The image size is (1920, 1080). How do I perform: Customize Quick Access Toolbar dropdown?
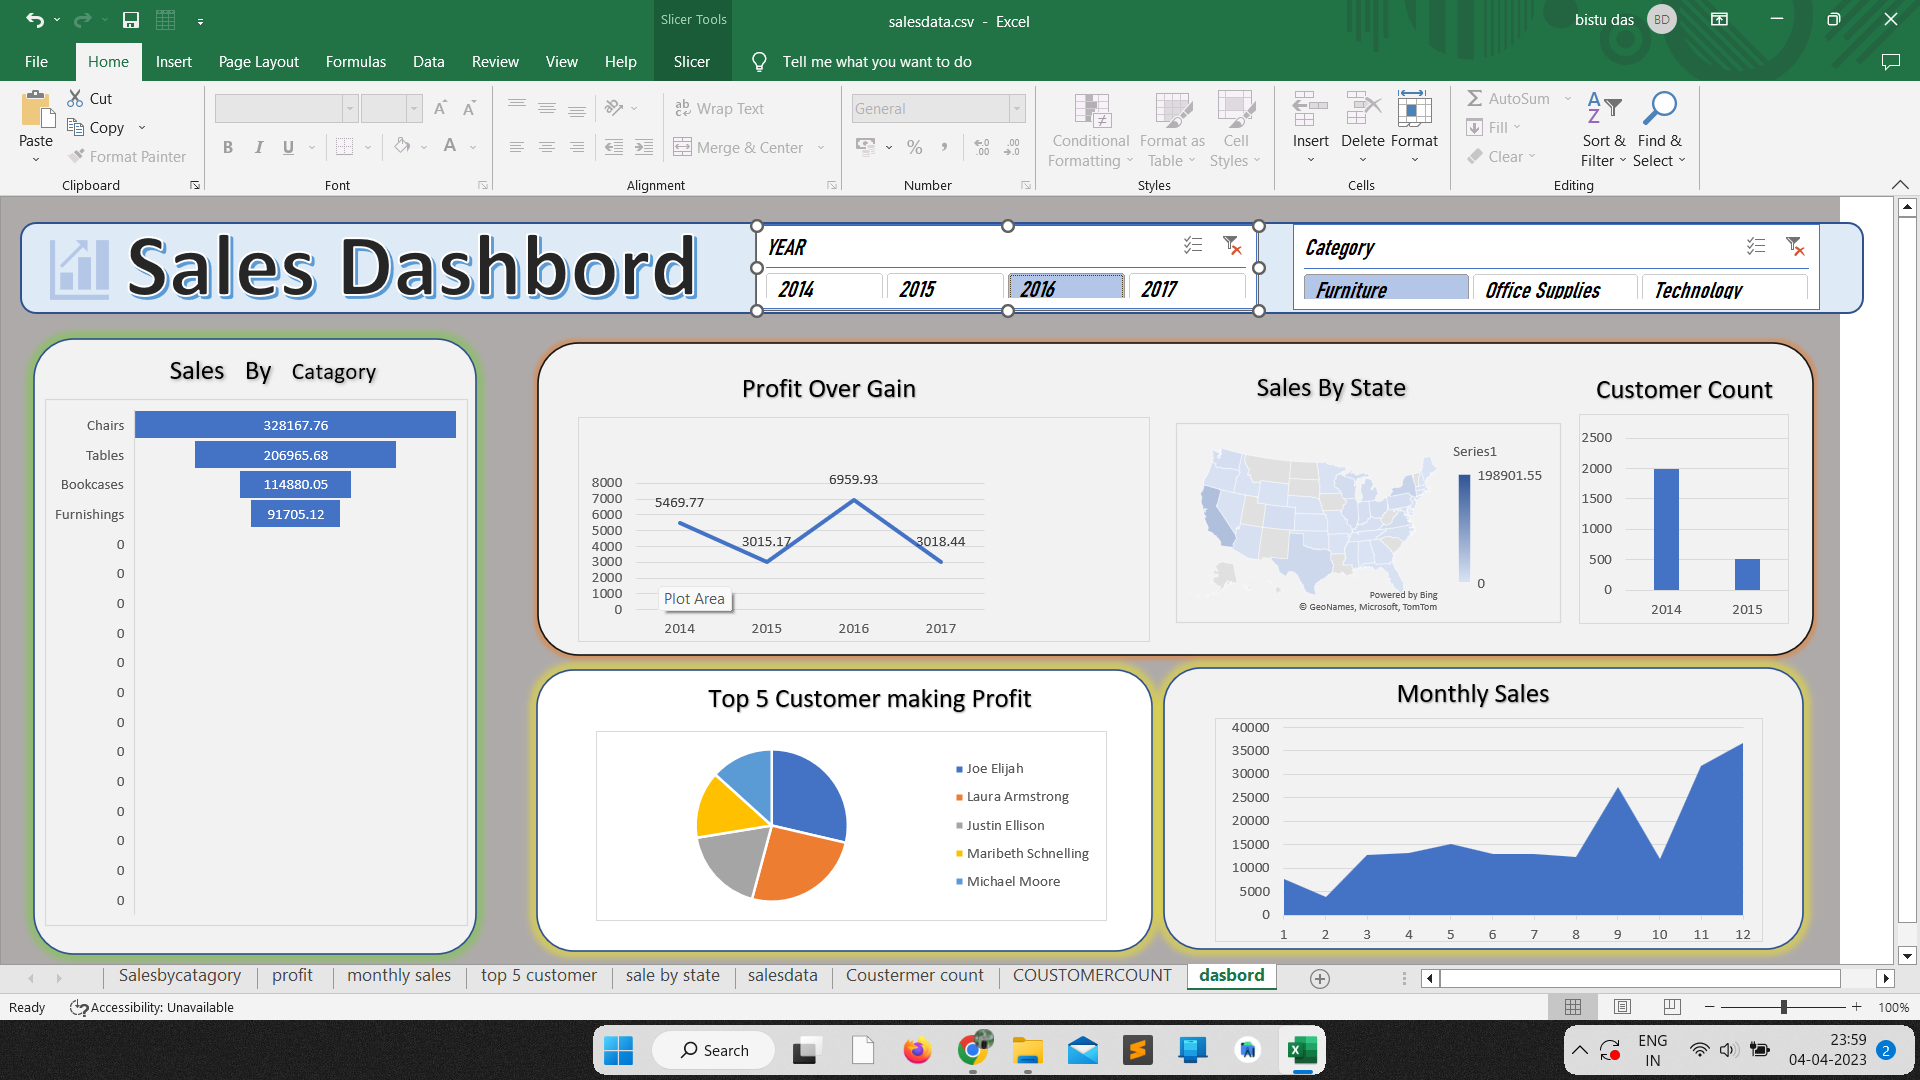click(201, 21)
